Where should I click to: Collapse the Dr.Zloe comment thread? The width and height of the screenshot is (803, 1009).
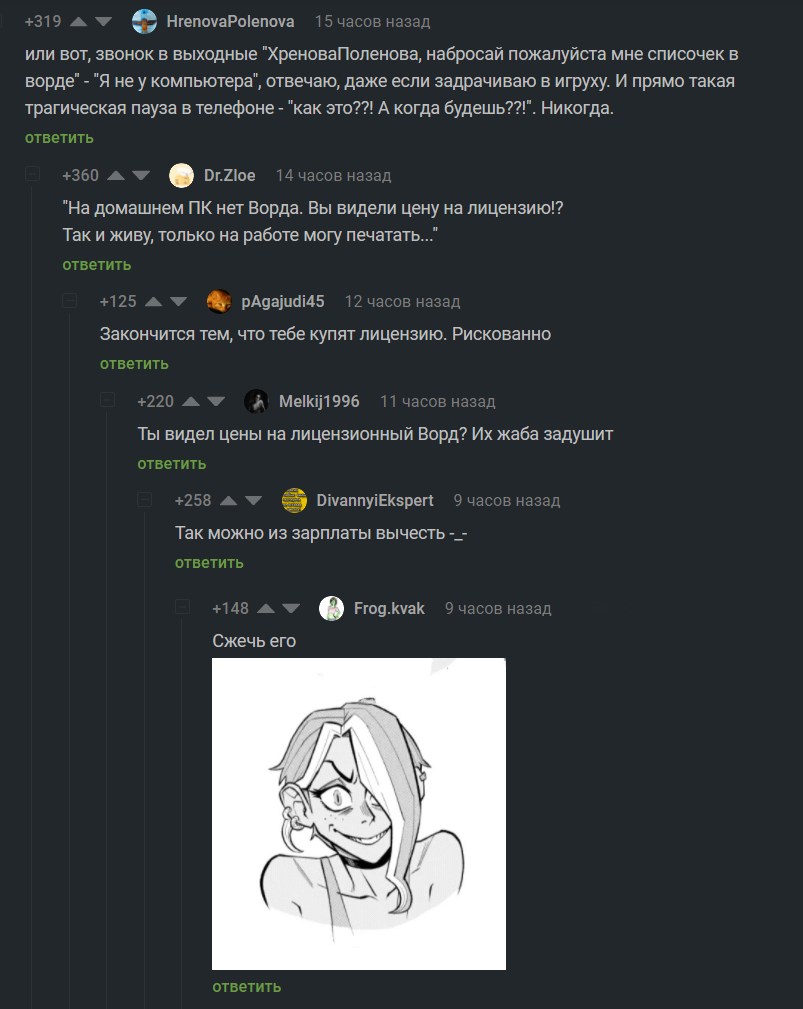pyautogui.click(x=32, y=174)
